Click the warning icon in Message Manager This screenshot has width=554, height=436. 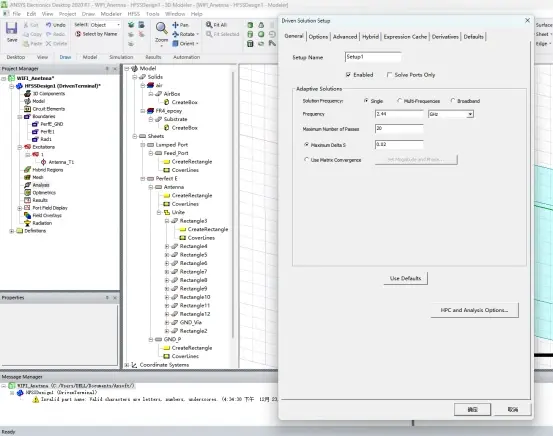click(x=35, y=400)
